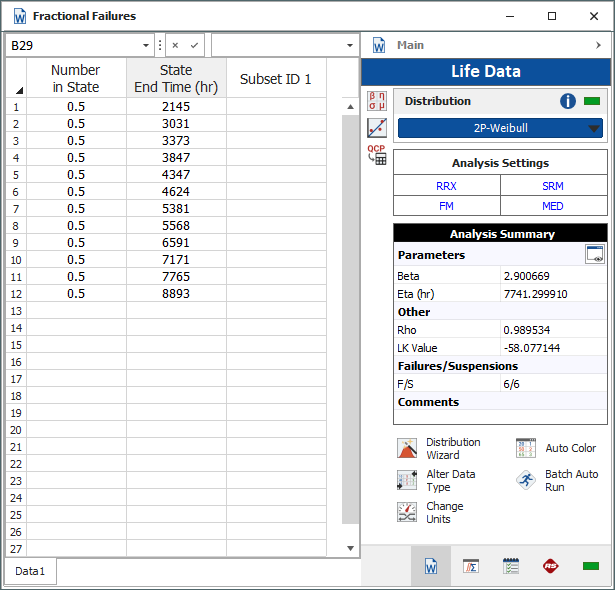Viewport: 615px width, 590px height.
Task: Click the blue distribution info icon
Action: [x=568, y=101]
